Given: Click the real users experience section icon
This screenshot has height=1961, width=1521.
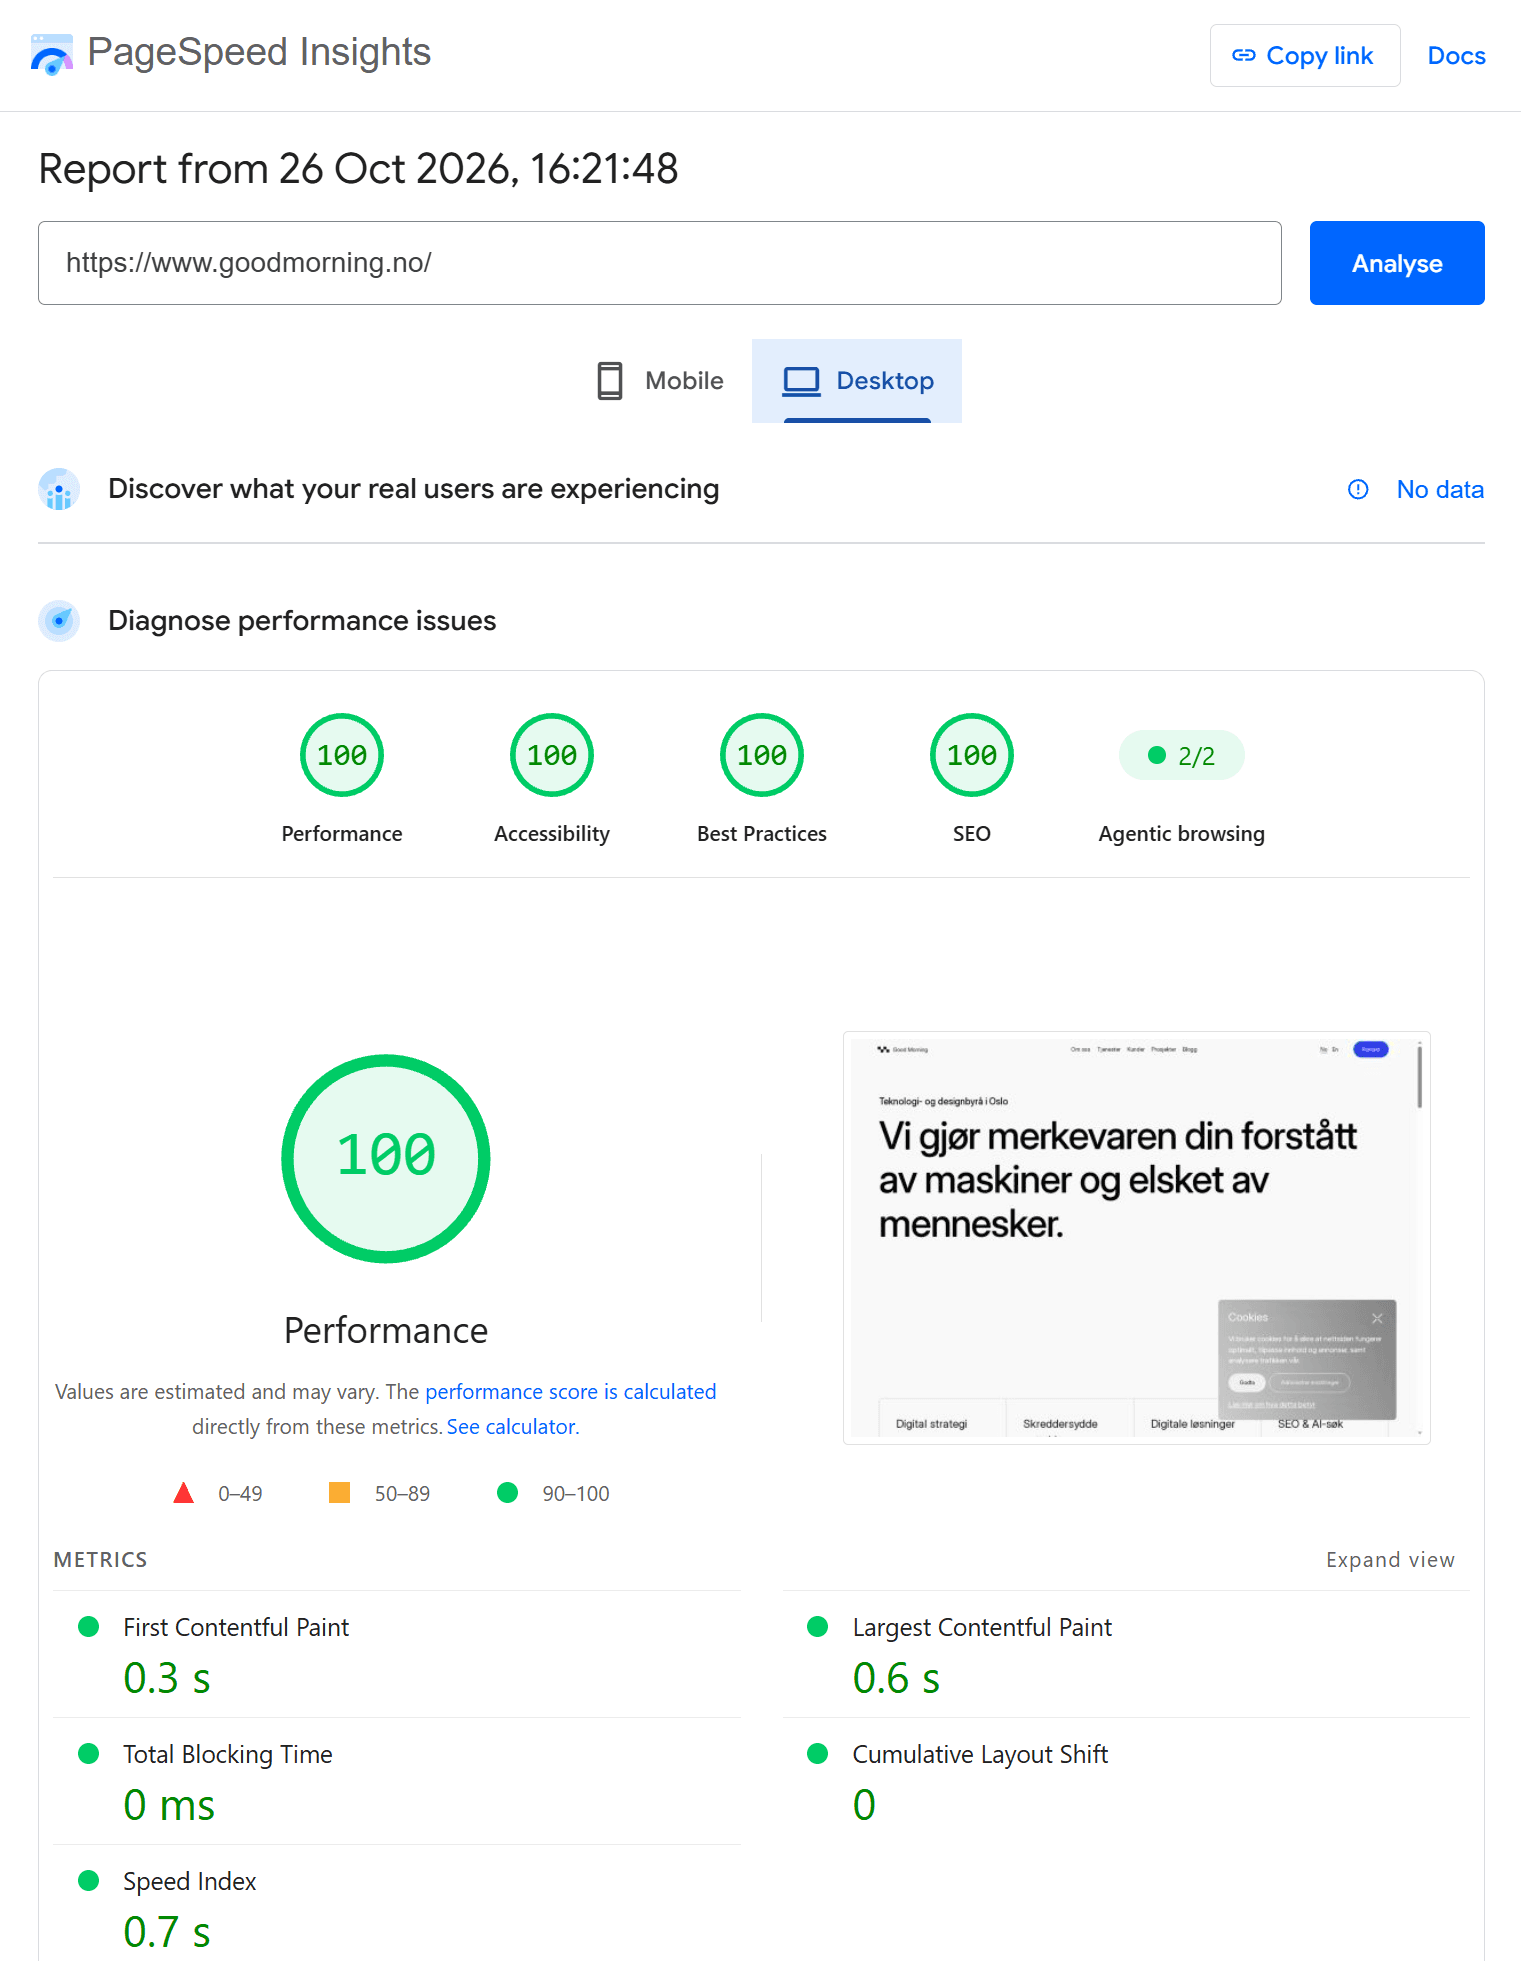Looking at the screenshot, I should point(59,489).
